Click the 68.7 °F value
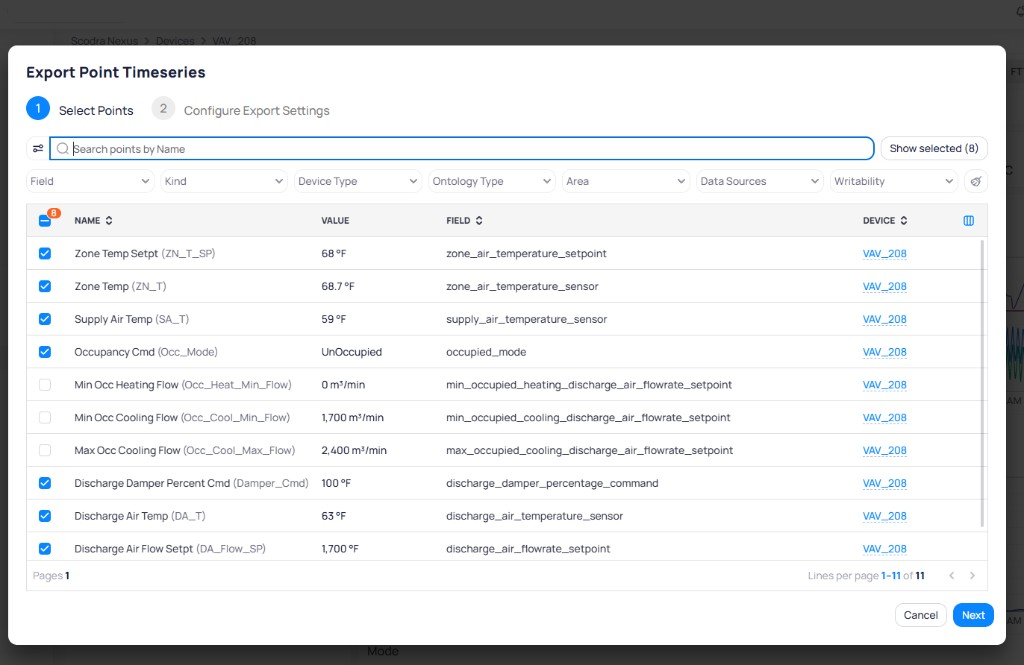 (x=338, y=286)
